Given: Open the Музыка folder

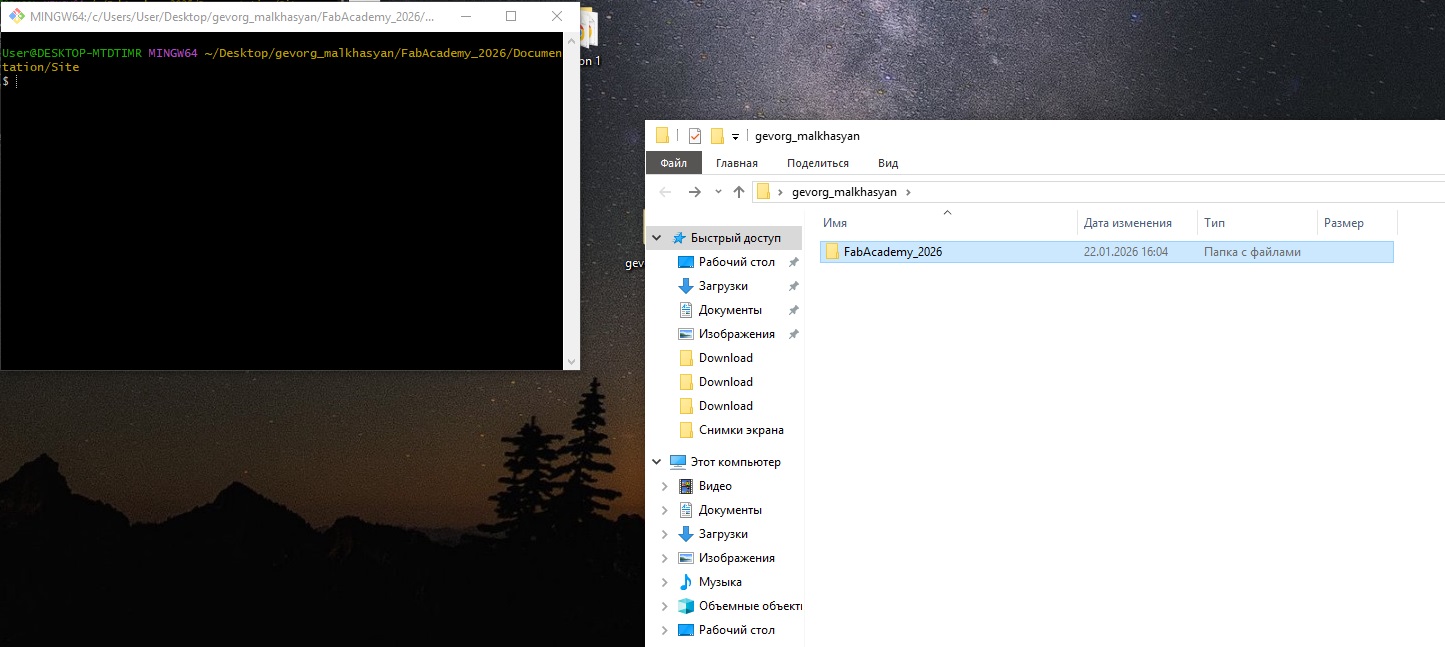Looking at the screenshot, I should pyautogui.click(x=720, y=582).
